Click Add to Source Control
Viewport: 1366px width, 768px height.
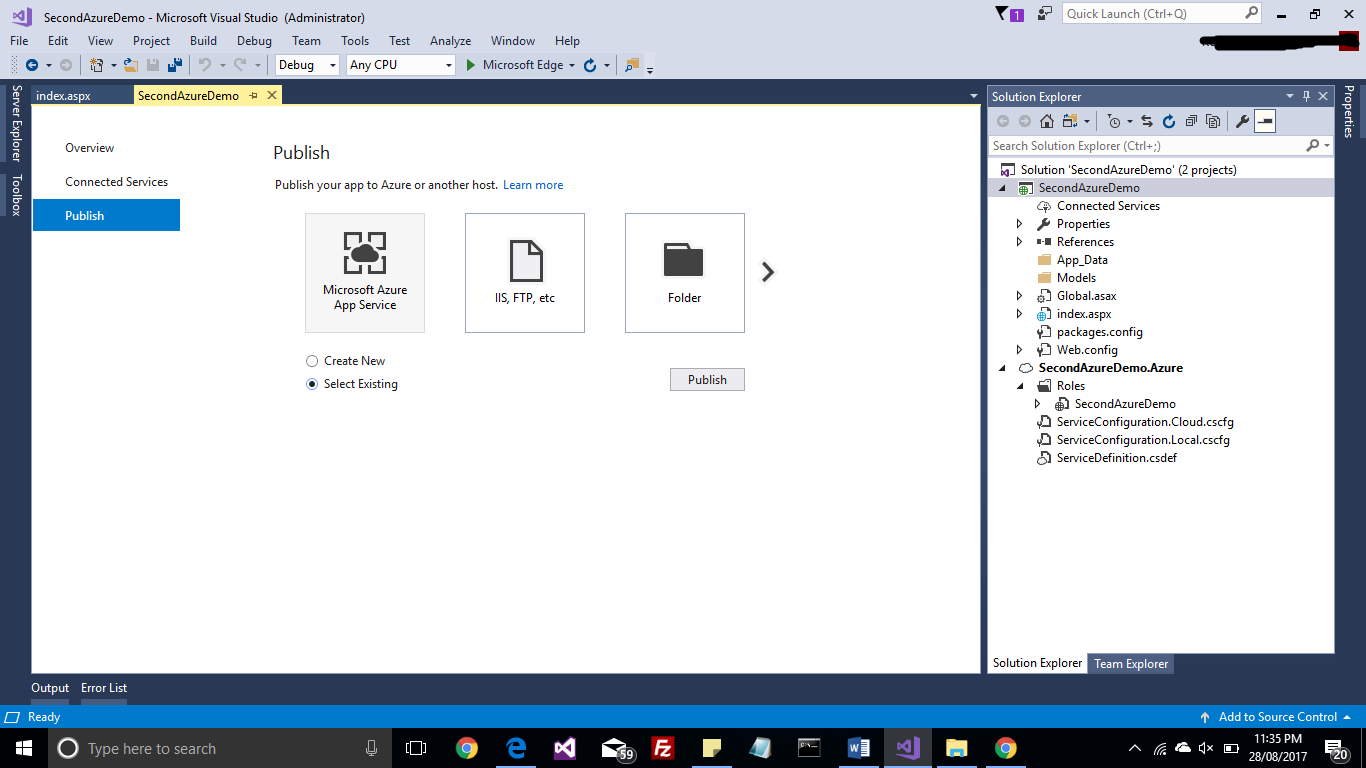(1277, 717)
